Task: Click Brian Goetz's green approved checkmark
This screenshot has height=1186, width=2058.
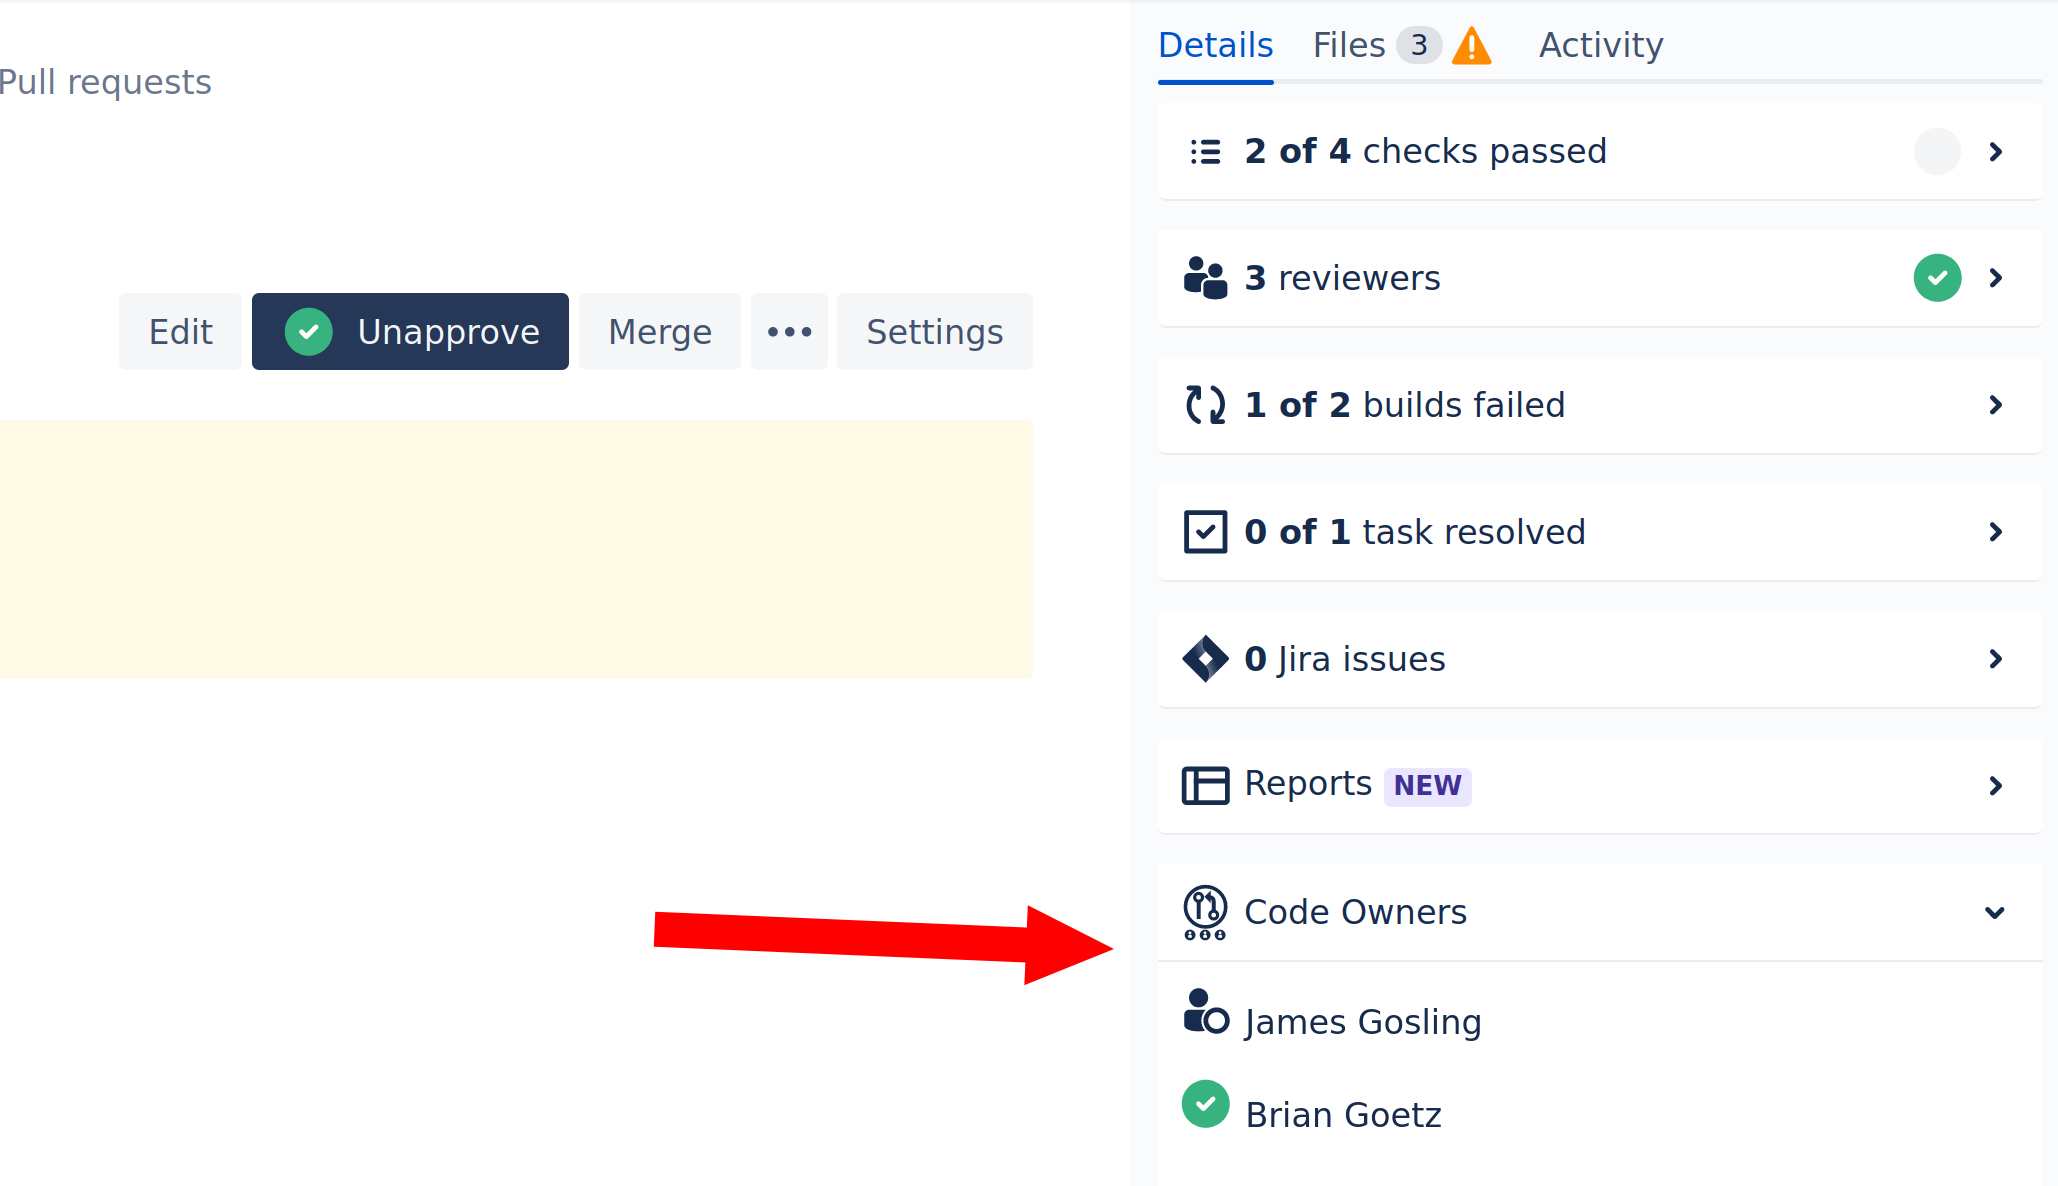Action: [1205, 1104]
